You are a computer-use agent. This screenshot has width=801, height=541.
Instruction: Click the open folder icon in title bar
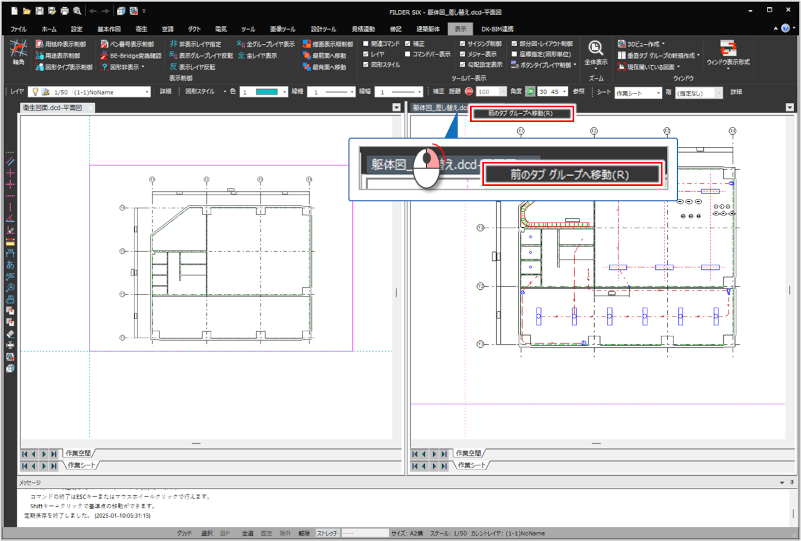(x=25, y=10)
